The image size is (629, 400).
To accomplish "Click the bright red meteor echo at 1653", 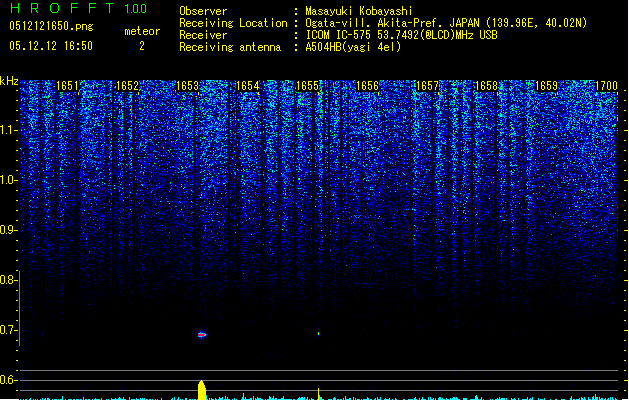I will click(x=202, y=335).
